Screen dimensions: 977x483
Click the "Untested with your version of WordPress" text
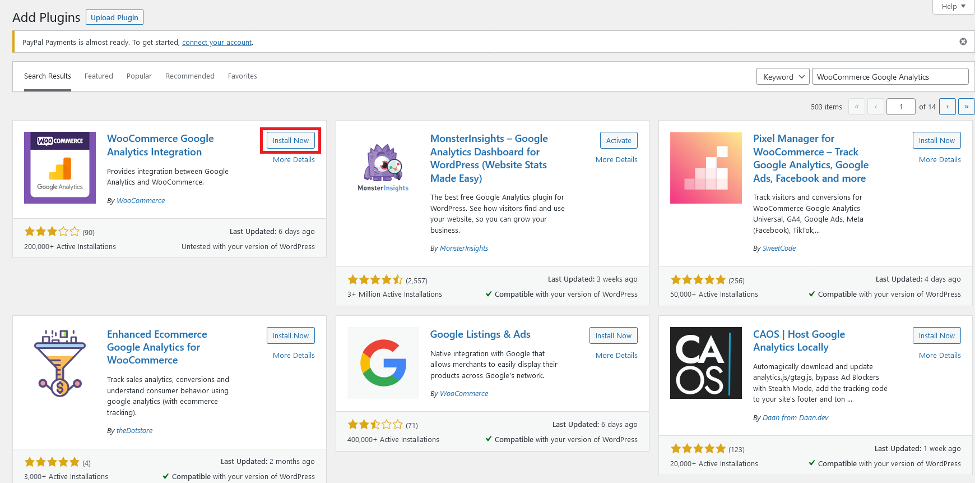(248, 246)
